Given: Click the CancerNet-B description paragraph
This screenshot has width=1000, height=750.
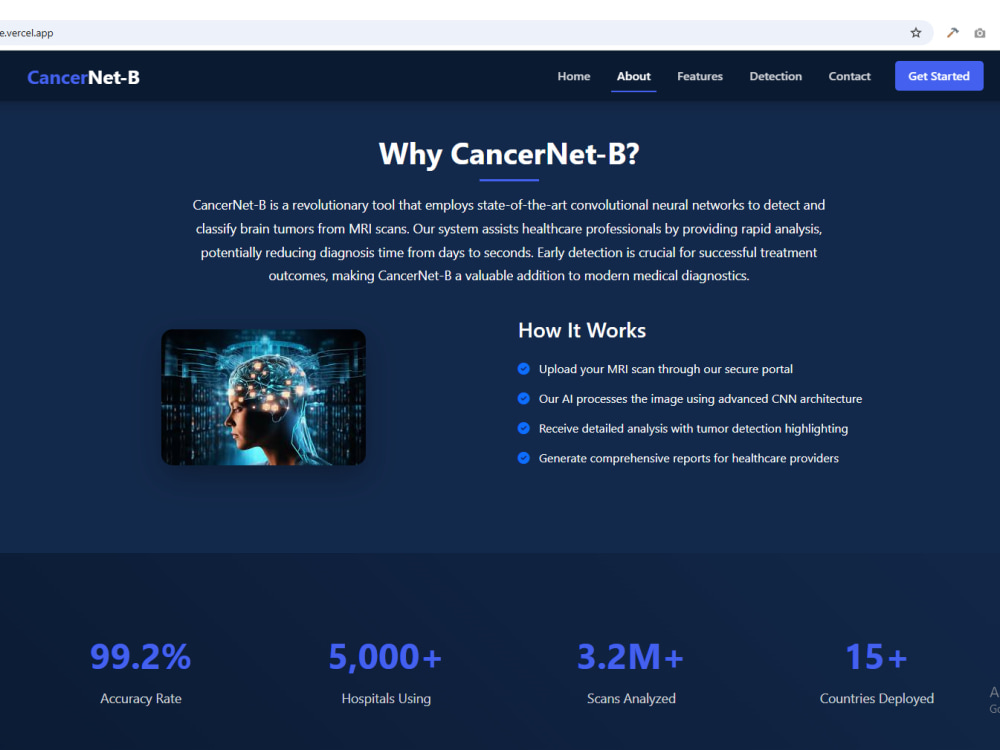Looking at the screenshot, I should tap(509, 240).
